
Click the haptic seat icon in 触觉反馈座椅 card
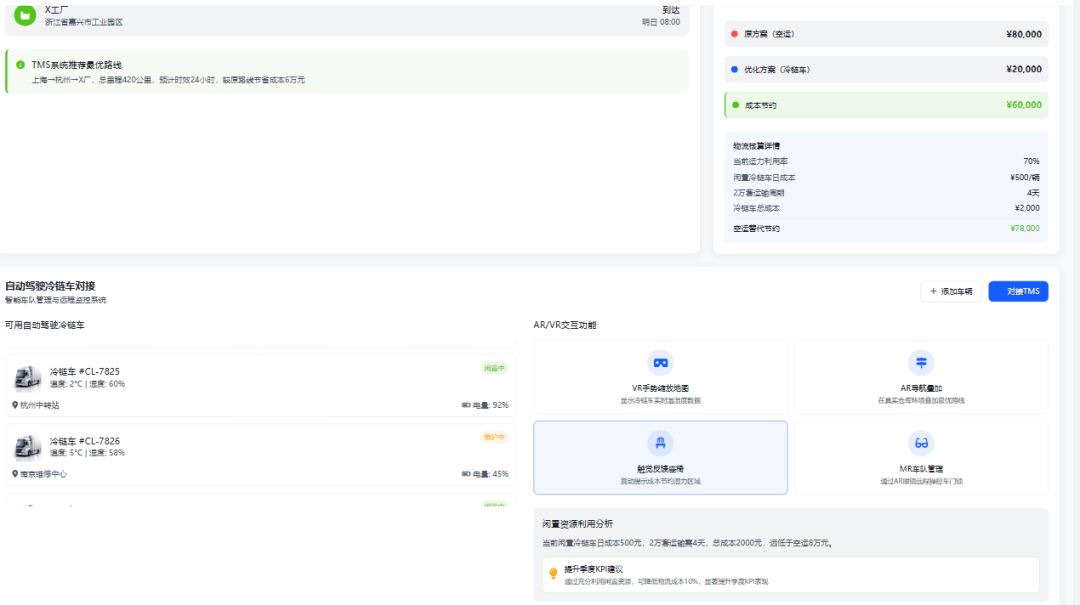tap(660, 443)
